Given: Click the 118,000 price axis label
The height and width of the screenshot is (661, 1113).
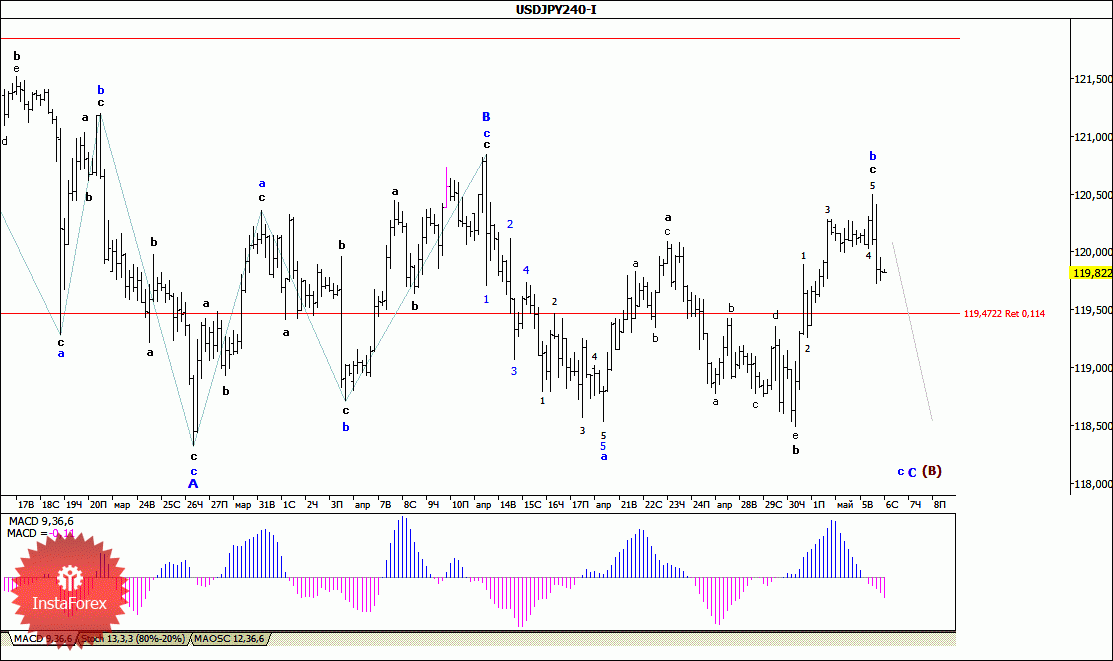Looking at the screenshot, I should 1092,484.
